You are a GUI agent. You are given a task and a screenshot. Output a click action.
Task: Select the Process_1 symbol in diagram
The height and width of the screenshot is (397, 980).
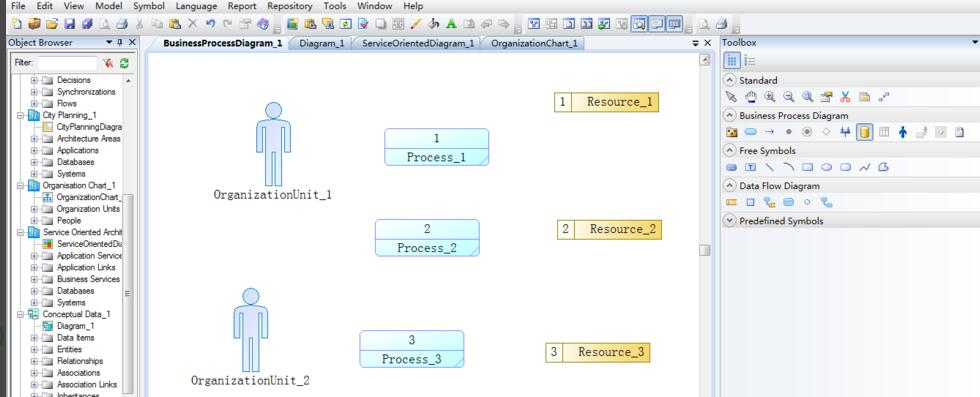(436, 147)
